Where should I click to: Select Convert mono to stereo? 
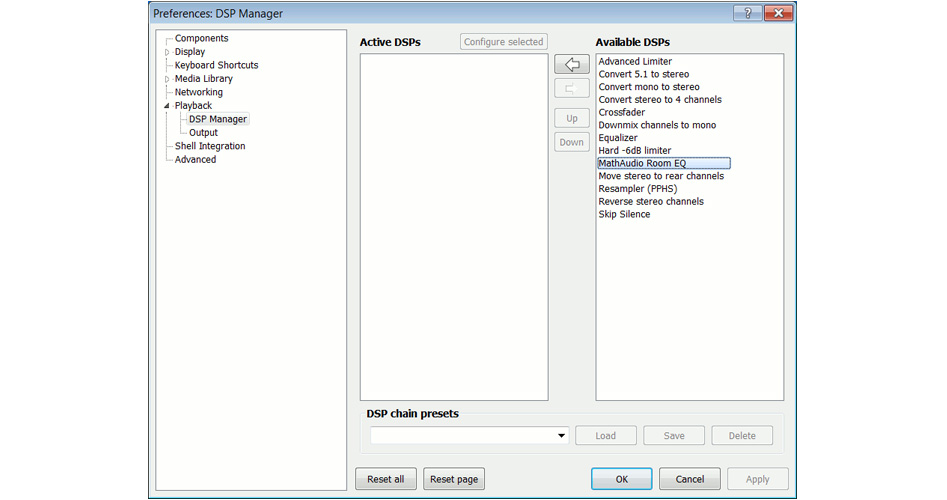(649, 86)
